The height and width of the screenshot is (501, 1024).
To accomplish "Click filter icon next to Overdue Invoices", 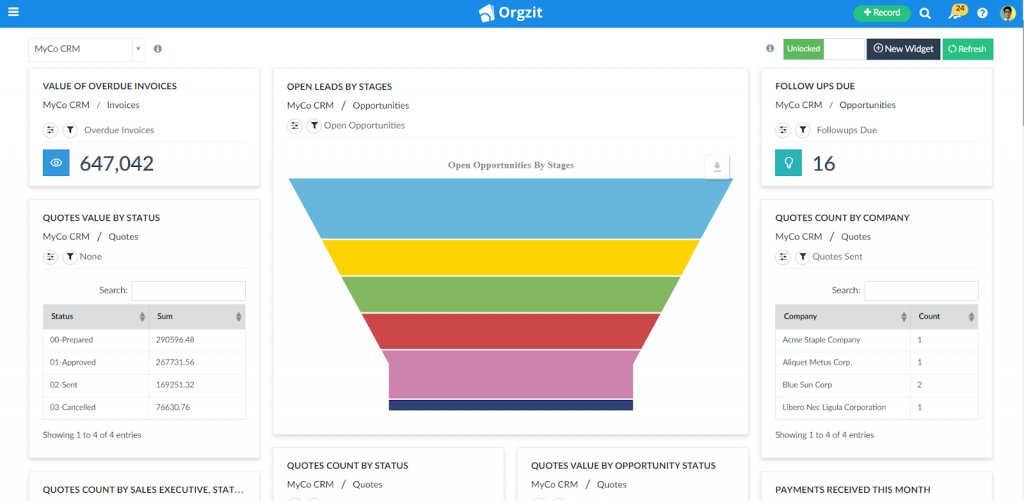I will pos(70,130).
